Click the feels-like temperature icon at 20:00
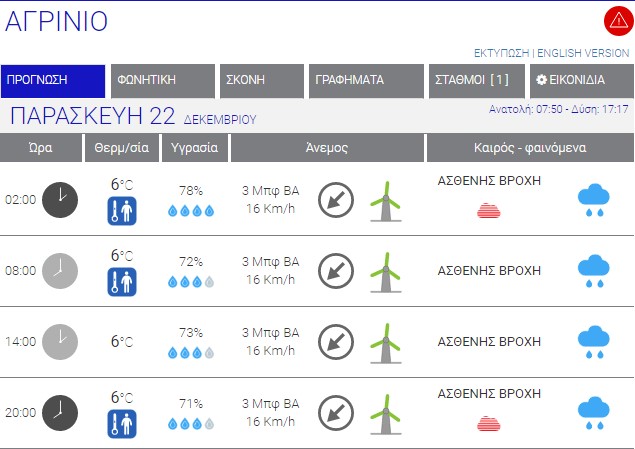 121,423
